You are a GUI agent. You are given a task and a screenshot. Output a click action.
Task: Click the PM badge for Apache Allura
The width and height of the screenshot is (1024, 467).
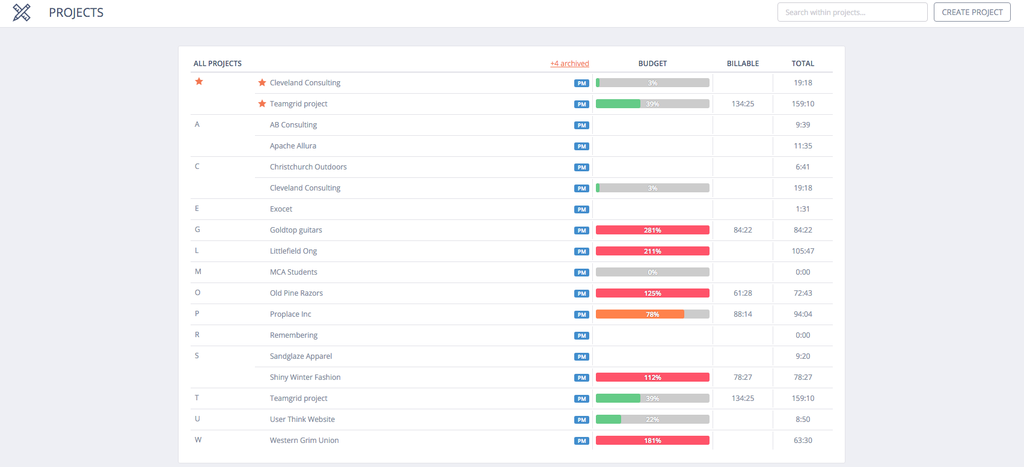(x=581, y=146)
